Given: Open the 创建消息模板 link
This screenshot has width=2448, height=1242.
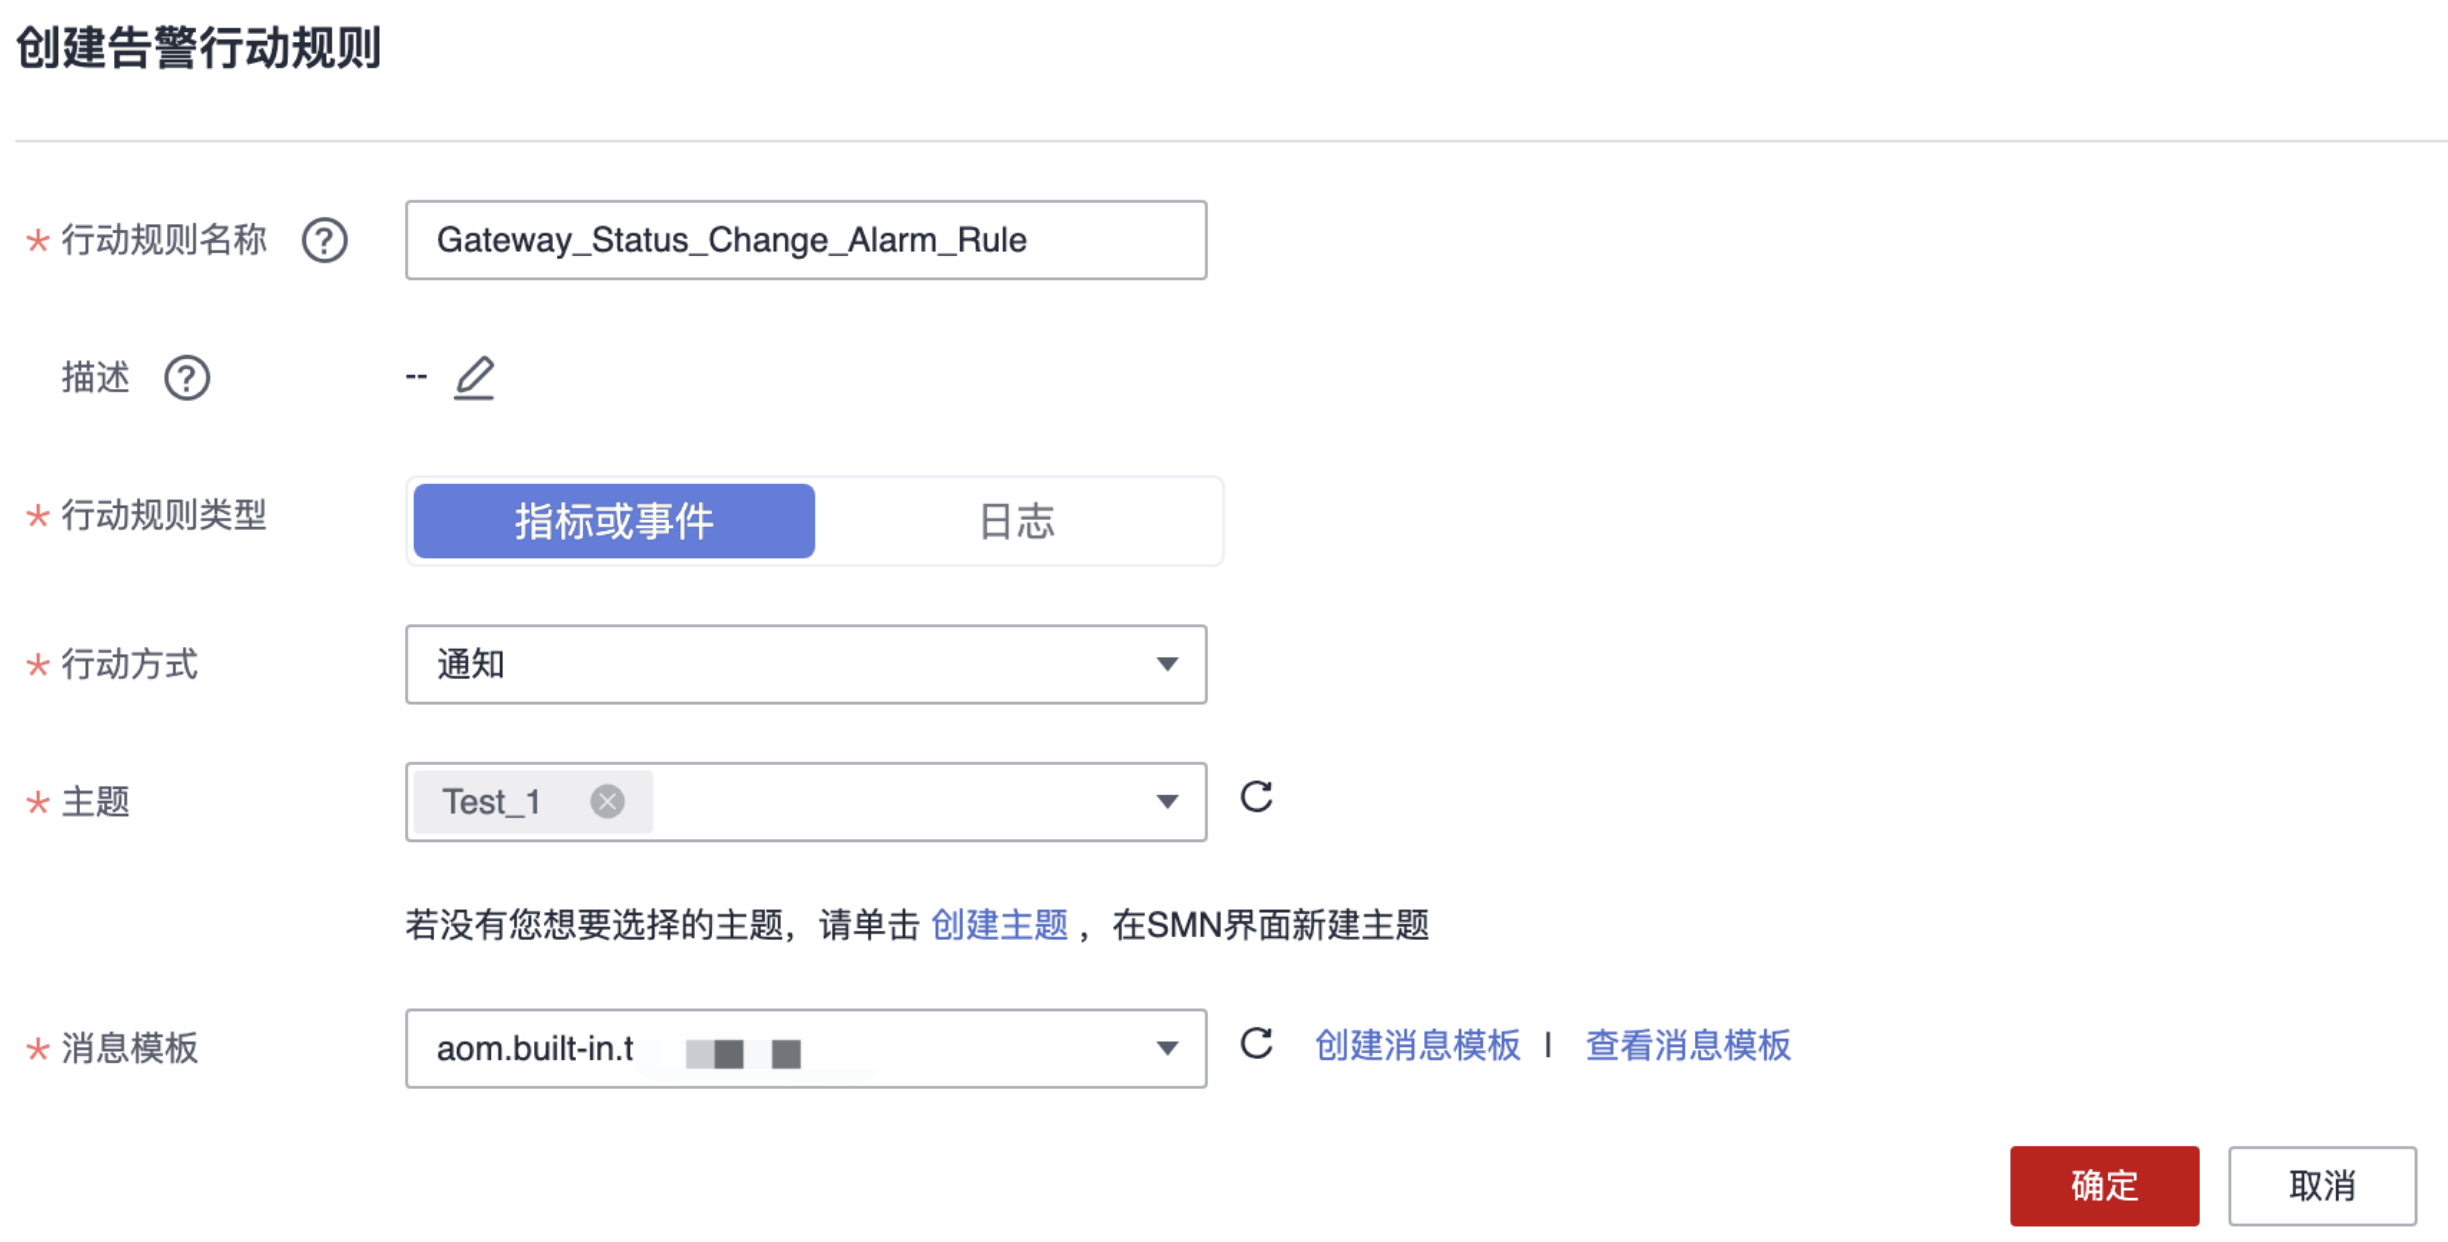Looking at the screenshot, I should click(x=1416, y=1045).
